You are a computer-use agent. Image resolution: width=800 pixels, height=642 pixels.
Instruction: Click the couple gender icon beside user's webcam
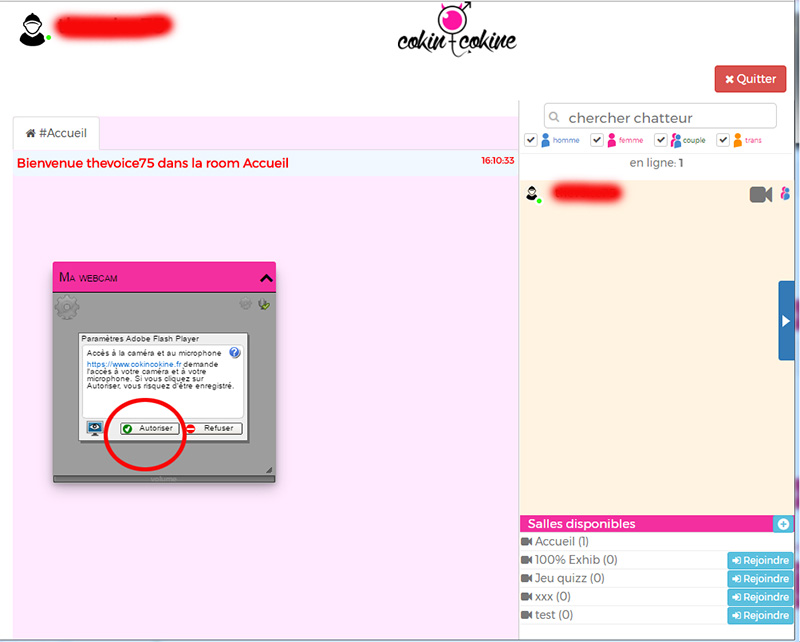pos(785,194)
